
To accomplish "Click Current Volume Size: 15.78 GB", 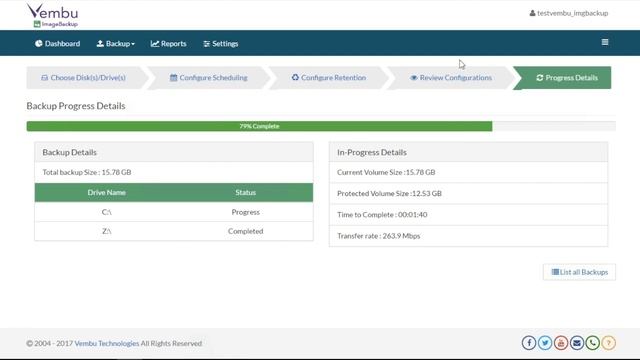I will tap(386, 172).
